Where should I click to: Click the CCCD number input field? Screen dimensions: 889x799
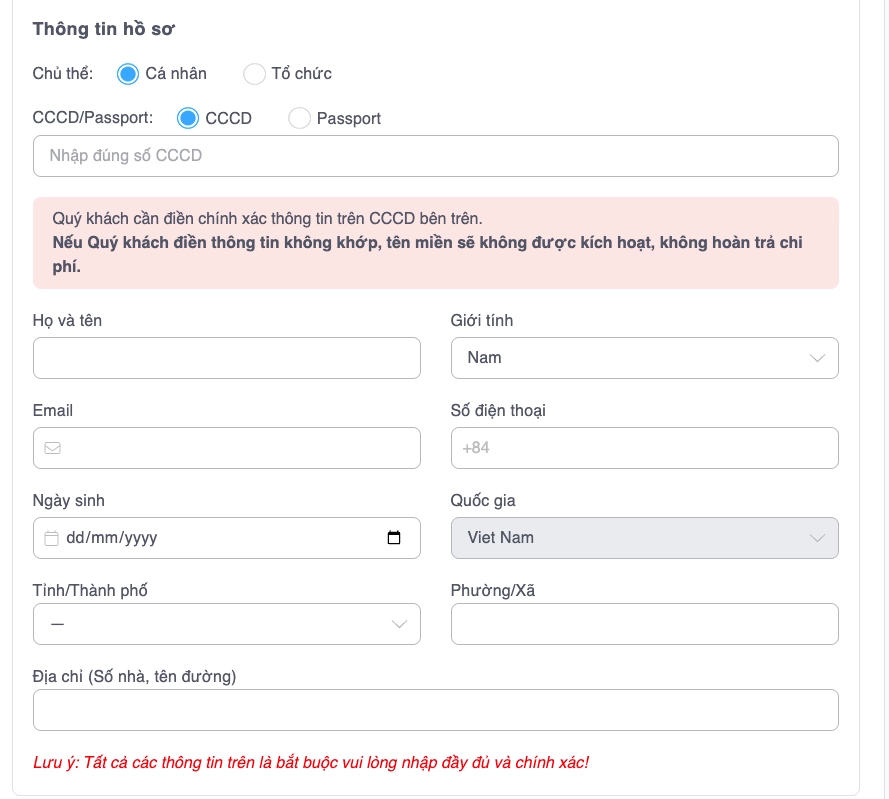coord(435,156)
